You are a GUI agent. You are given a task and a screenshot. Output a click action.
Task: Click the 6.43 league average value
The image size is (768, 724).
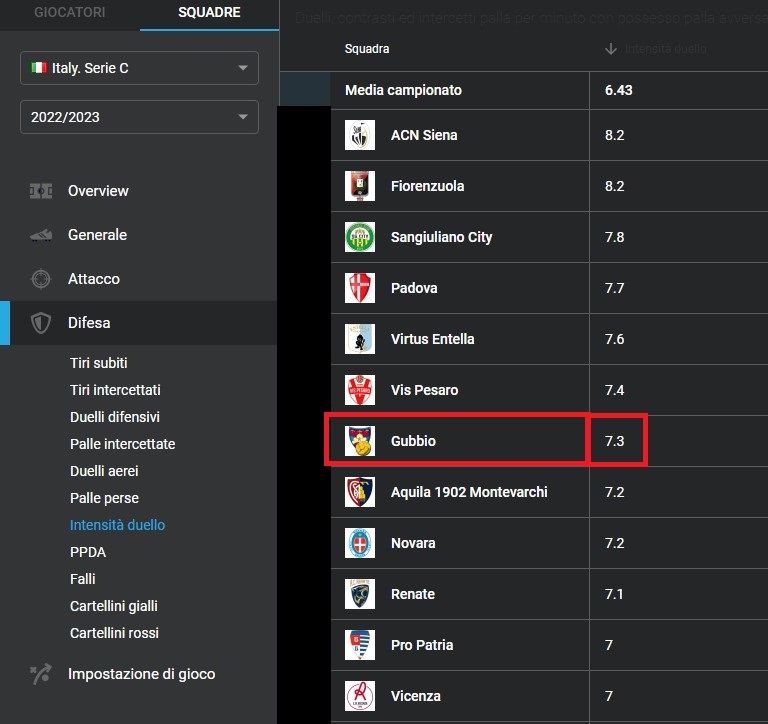(619, 90)
